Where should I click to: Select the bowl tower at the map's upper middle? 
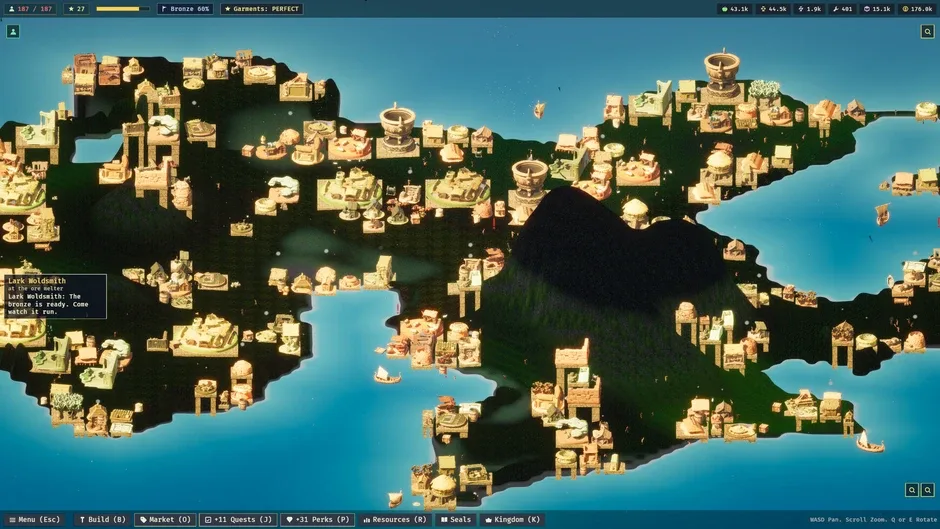click(396, 130)
